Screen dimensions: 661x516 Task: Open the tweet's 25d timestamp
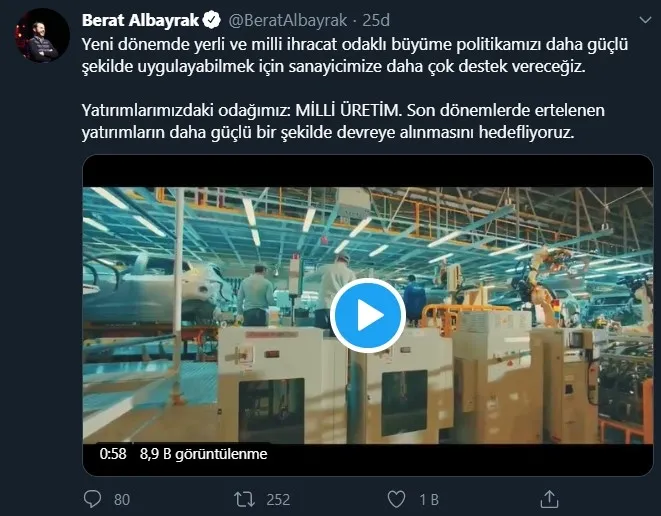pos(376,20)
